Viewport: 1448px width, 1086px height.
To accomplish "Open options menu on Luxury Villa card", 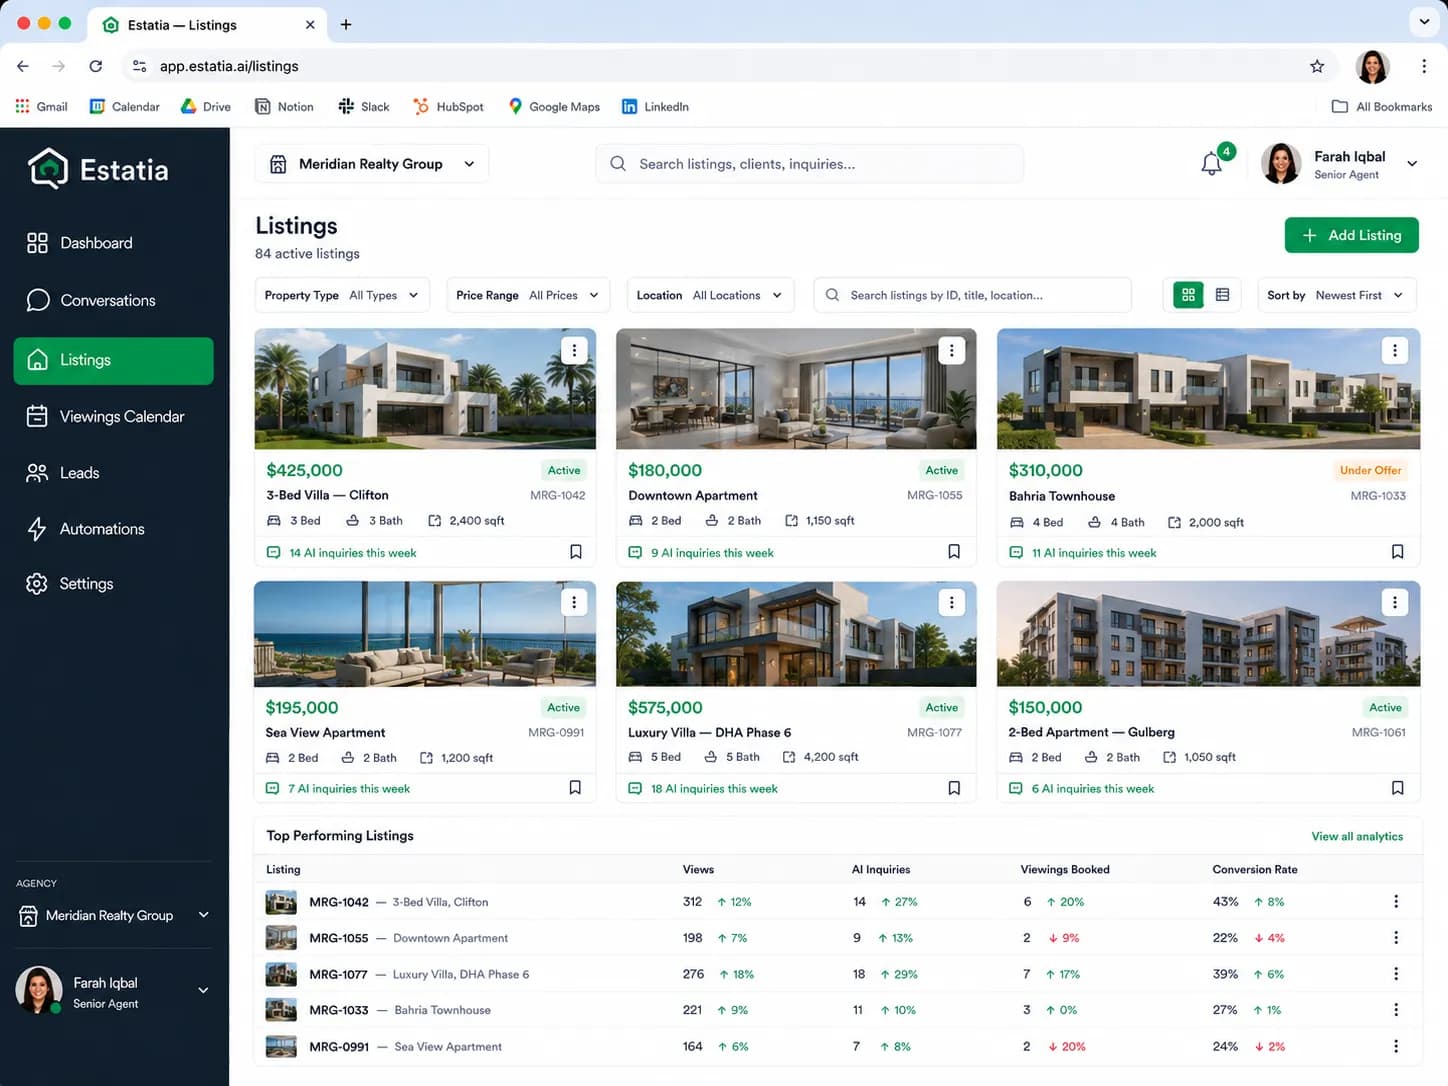I will click(951, 602).
